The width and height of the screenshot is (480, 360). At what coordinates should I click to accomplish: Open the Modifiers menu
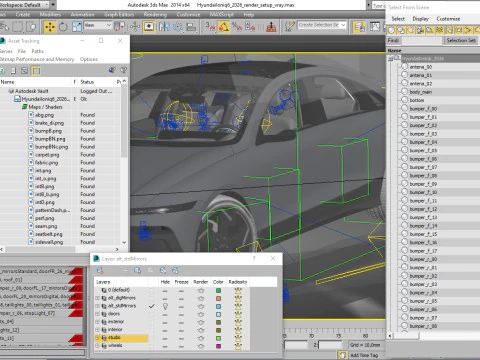click(50, 14)
